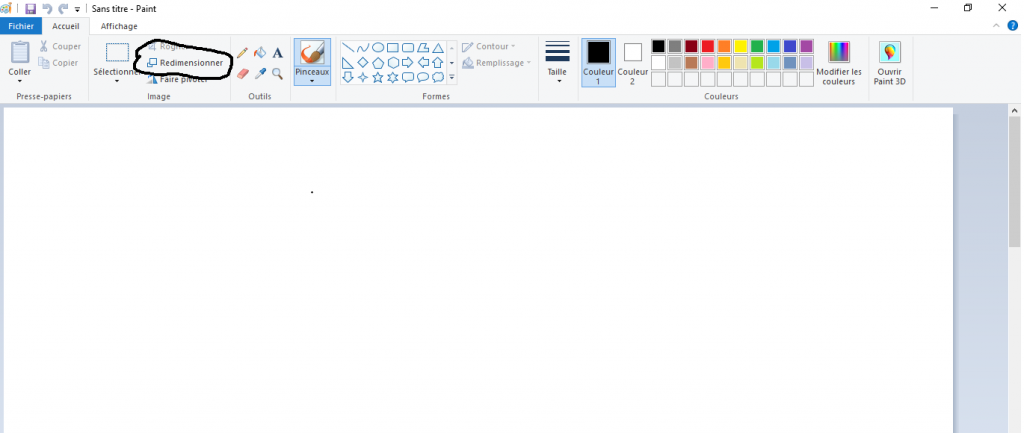The width and height of the screenshot is (1024, 433).
Task: Open Customize Quick Access Toolbar arrow
Action: tap(77, 10)
